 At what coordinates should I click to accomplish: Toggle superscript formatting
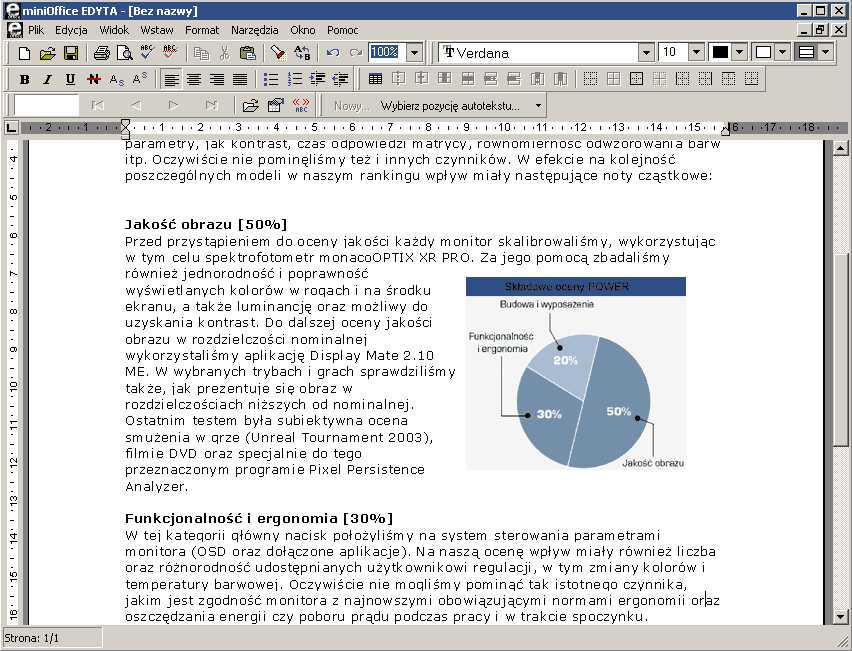tap(140, 79)
